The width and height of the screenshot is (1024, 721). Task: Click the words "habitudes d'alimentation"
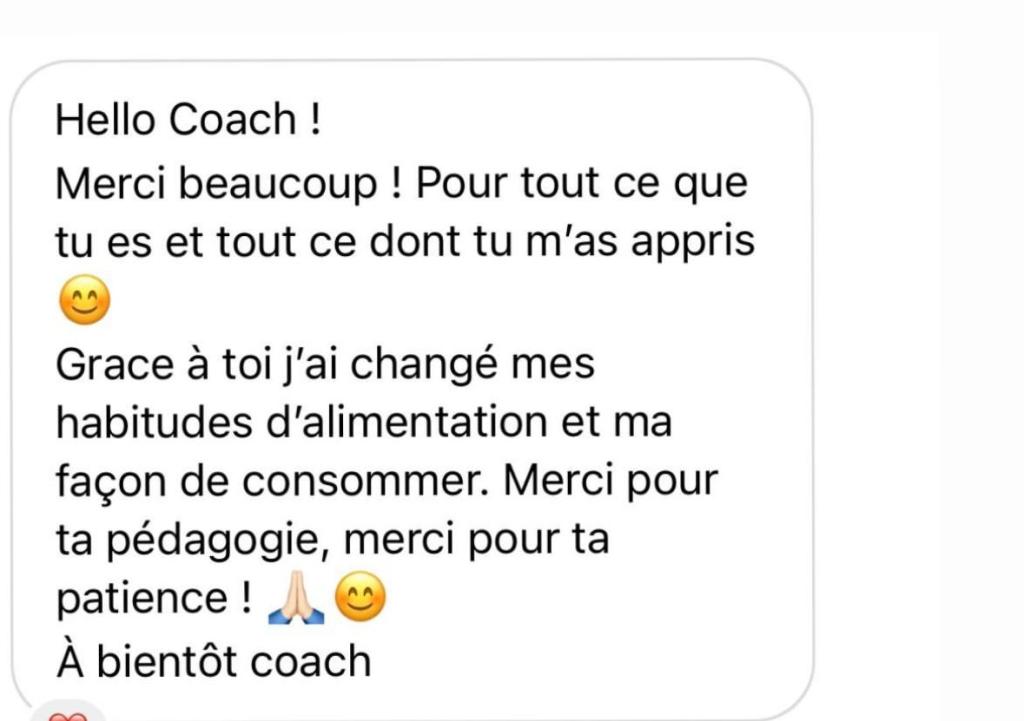pos(301,422)
